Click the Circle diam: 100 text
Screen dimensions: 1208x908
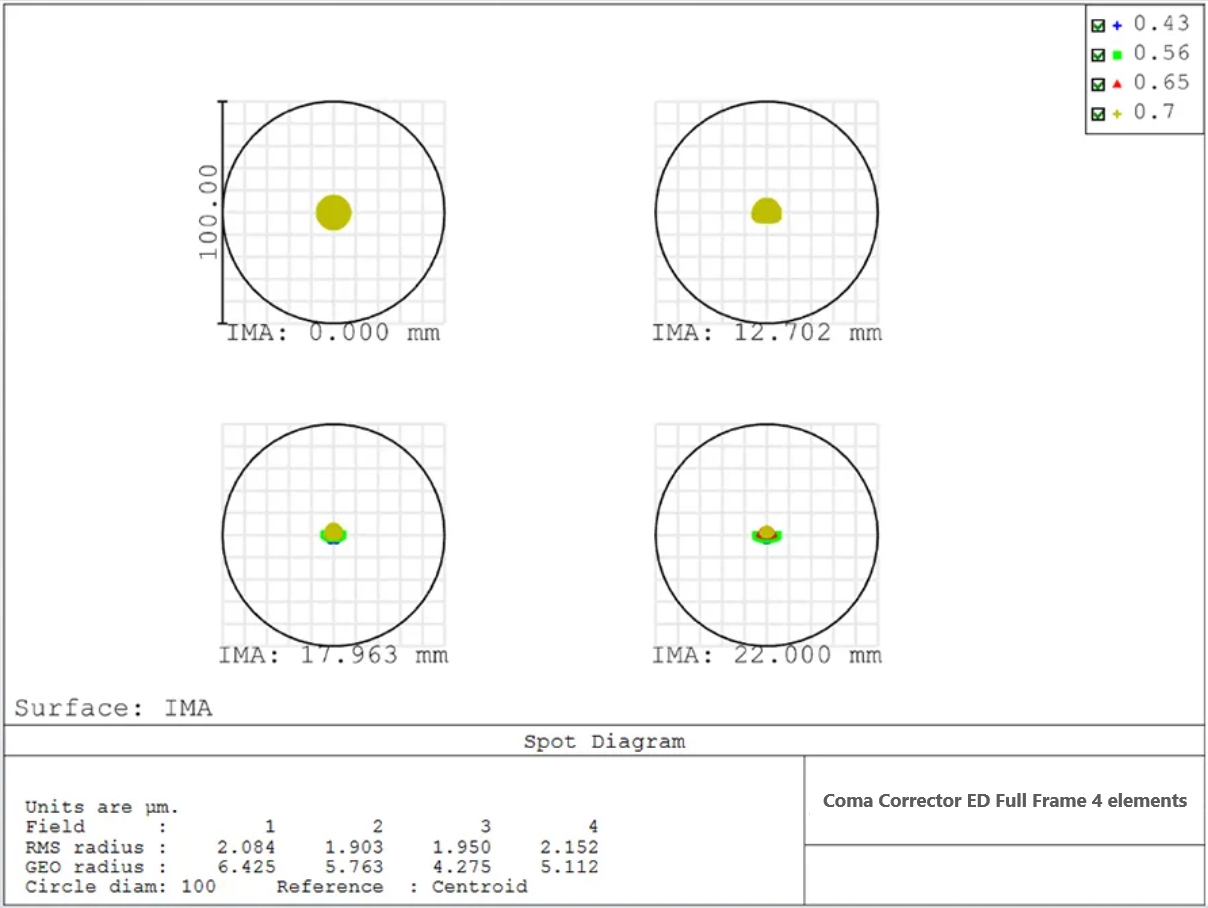[120, 887]
